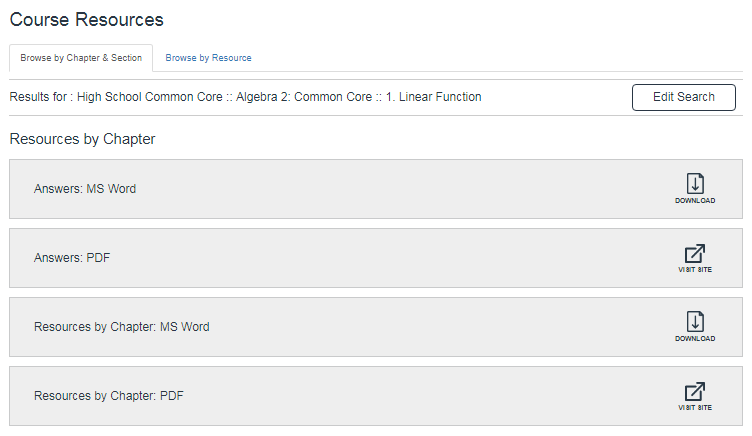The width and height of the screenshot is (752, 436).
Task: Select the Resources by Chapter: PDF title
Action: pyautogui.click(x=109, y=395)
